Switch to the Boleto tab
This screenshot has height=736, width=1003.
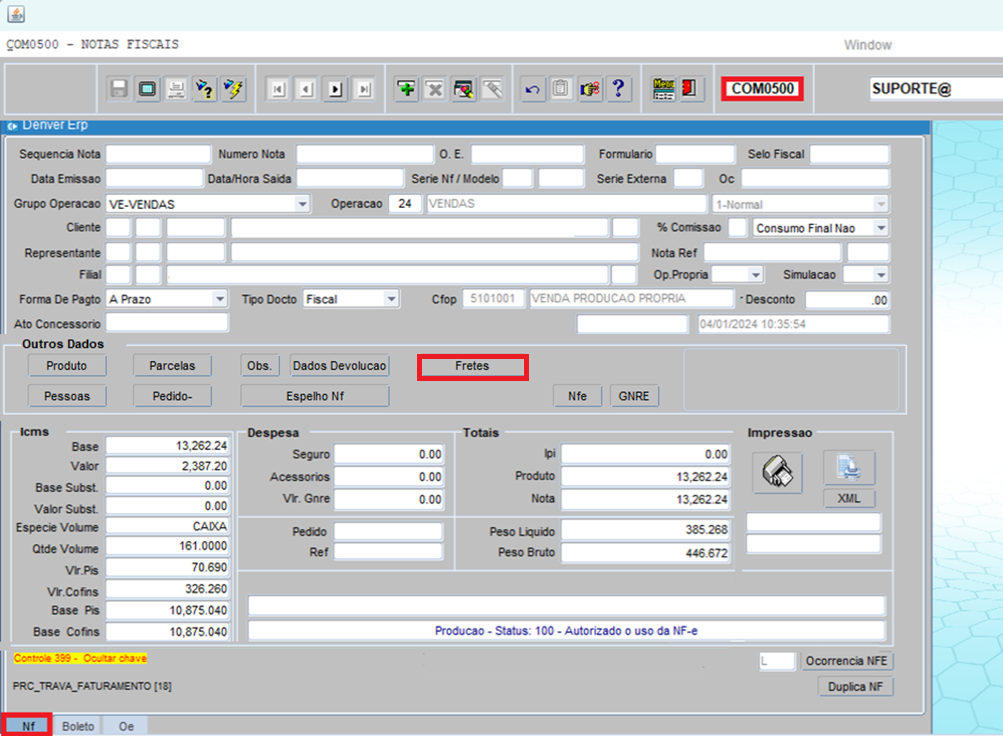[77, 726]
